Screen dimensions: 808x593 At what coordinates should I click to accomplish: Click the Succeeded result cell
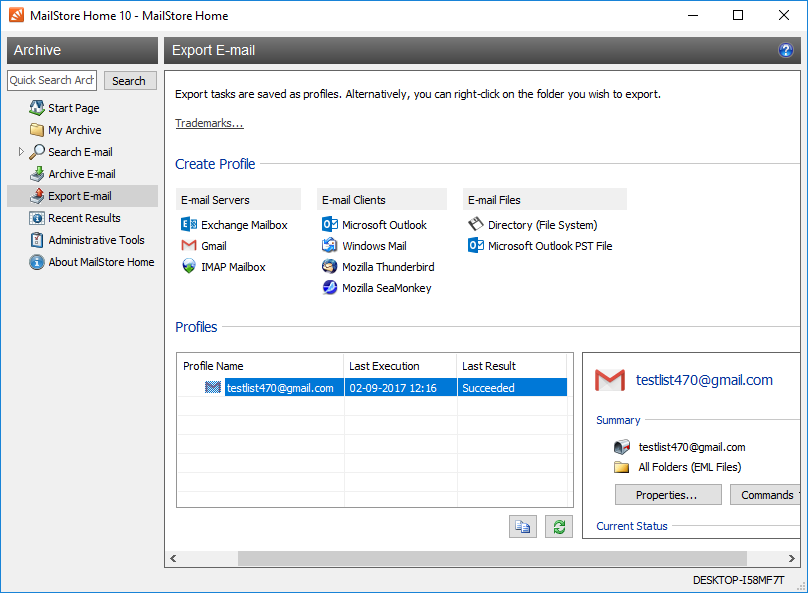[512, 387]
